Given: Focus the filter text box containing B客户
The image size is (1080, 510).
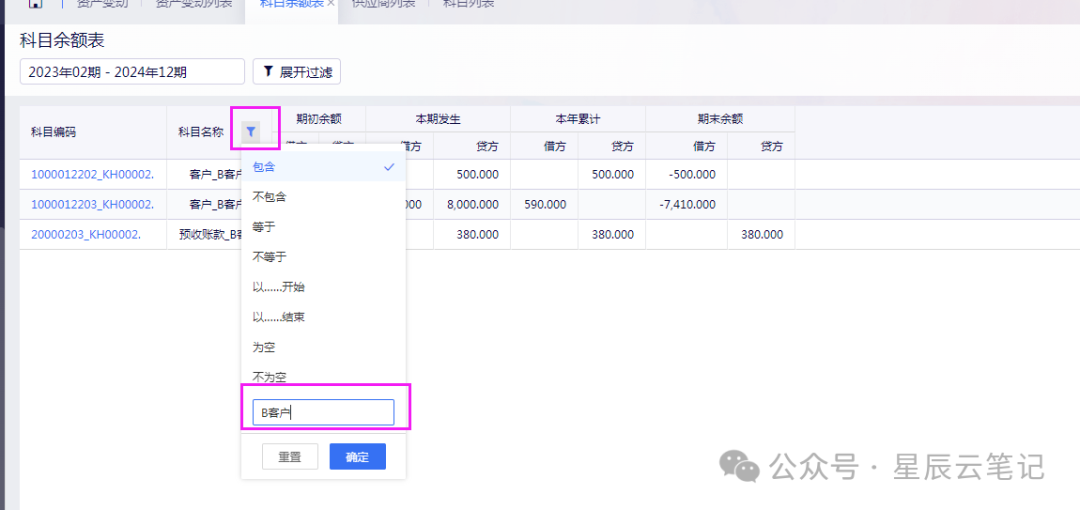Looking at the screenshot, I should pyautogui.click(x=324, y=412).
